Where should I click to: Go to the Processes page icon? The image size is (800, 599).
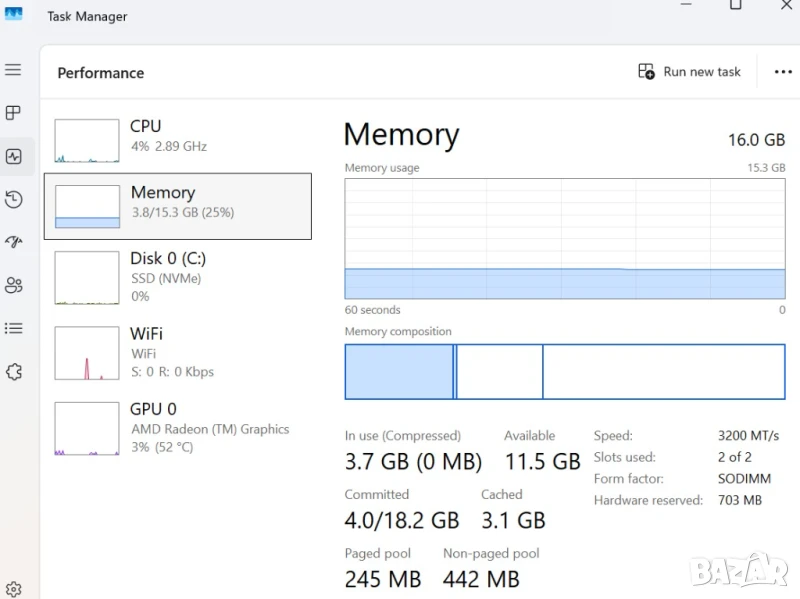pyautogui.click(x=13, y=113)
